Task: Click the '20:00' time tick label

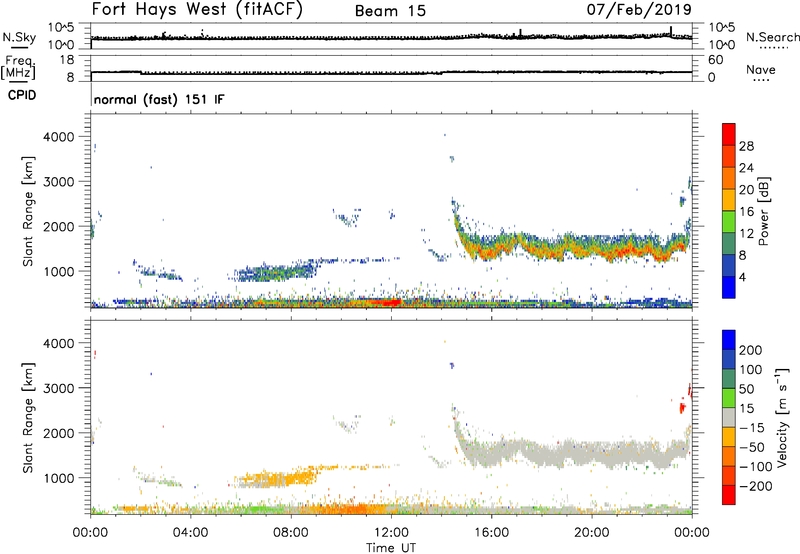Action: click(592, 533)
